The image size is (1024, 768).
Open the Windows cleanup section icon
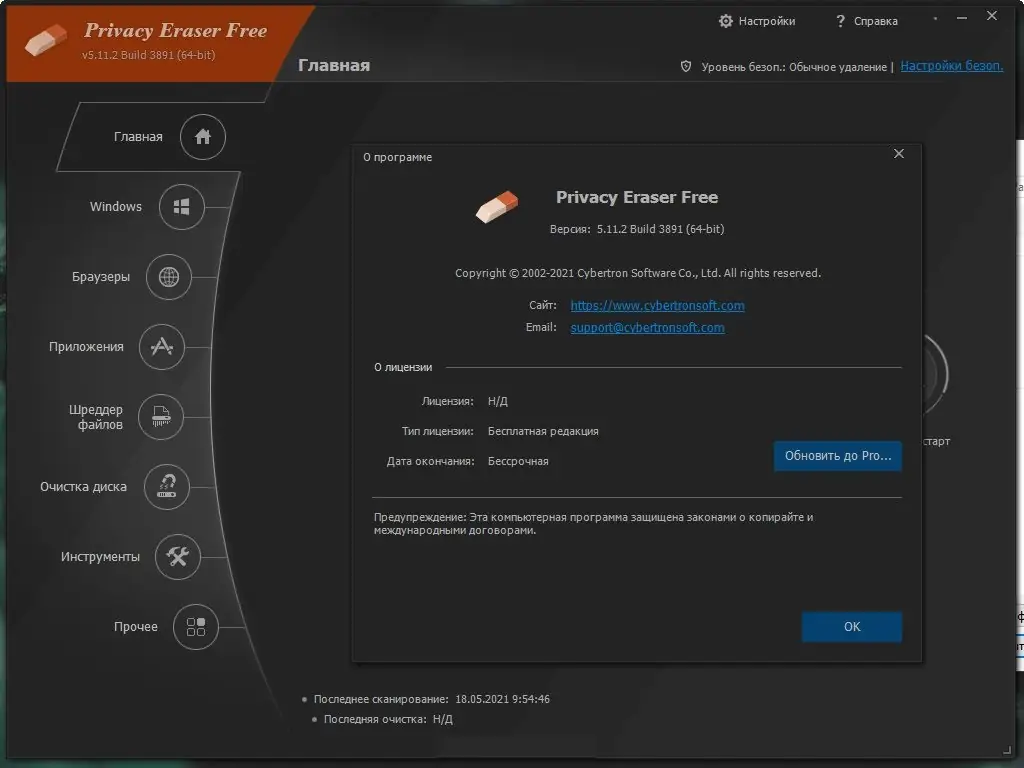tap(181, 207)
